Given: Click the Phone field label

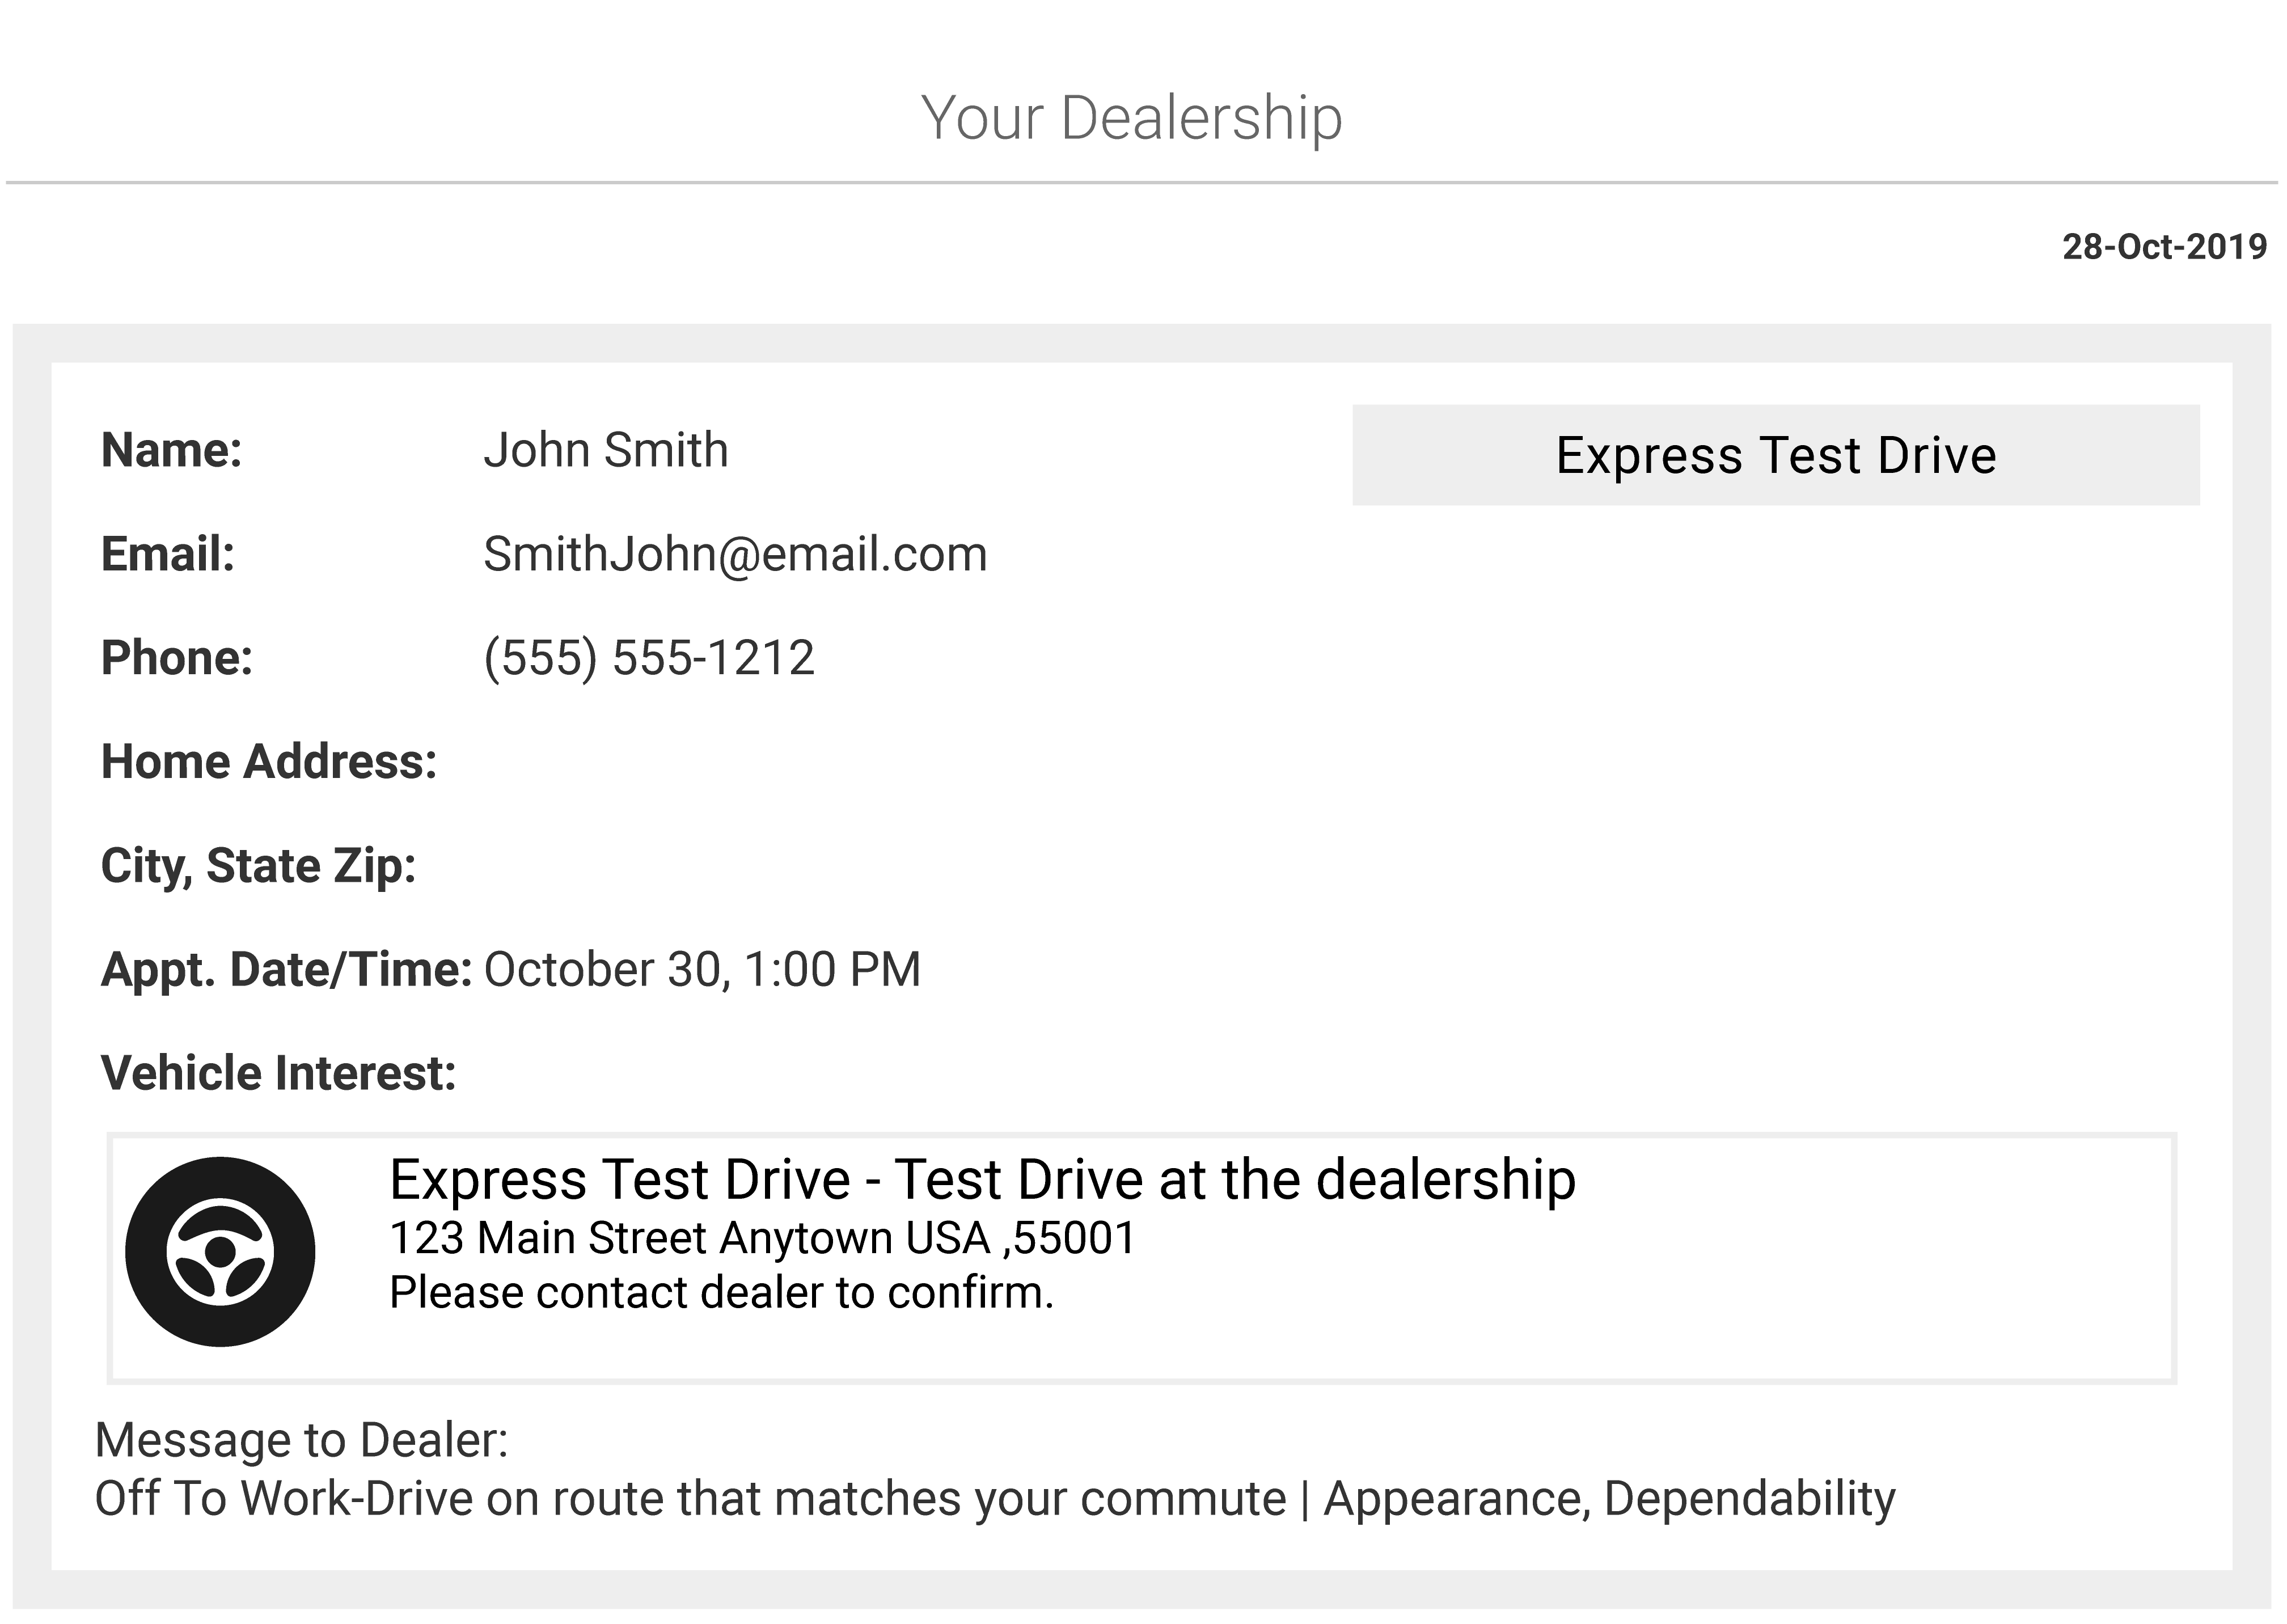Looking at the screenshot, I should pos(177,658).
